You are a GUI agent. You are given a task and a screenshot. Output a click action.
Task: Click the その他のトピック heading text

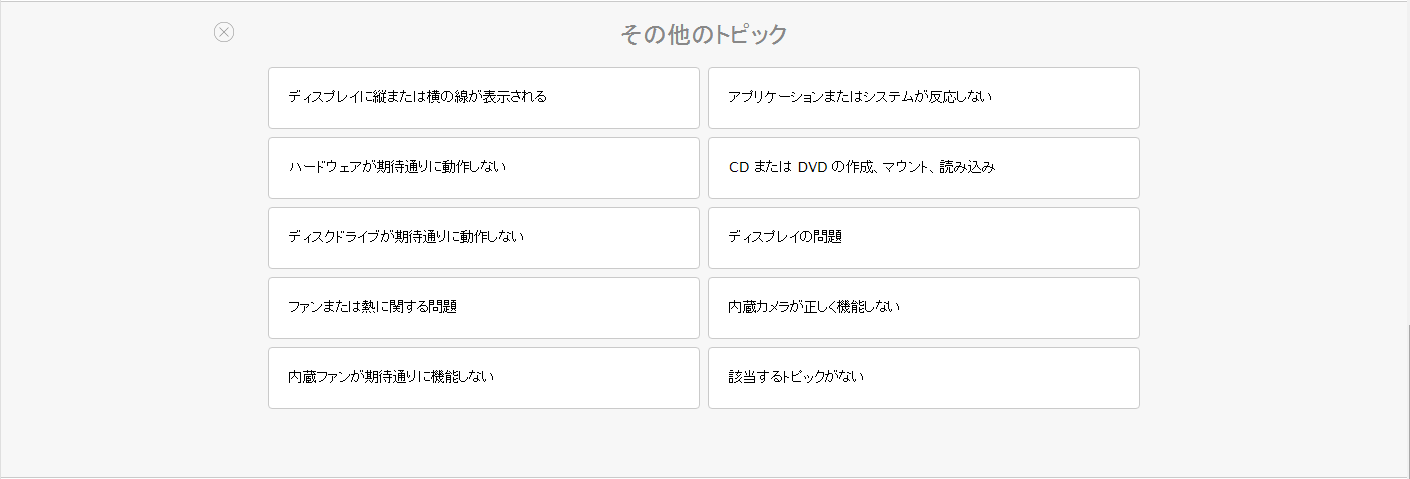[704, 35]
